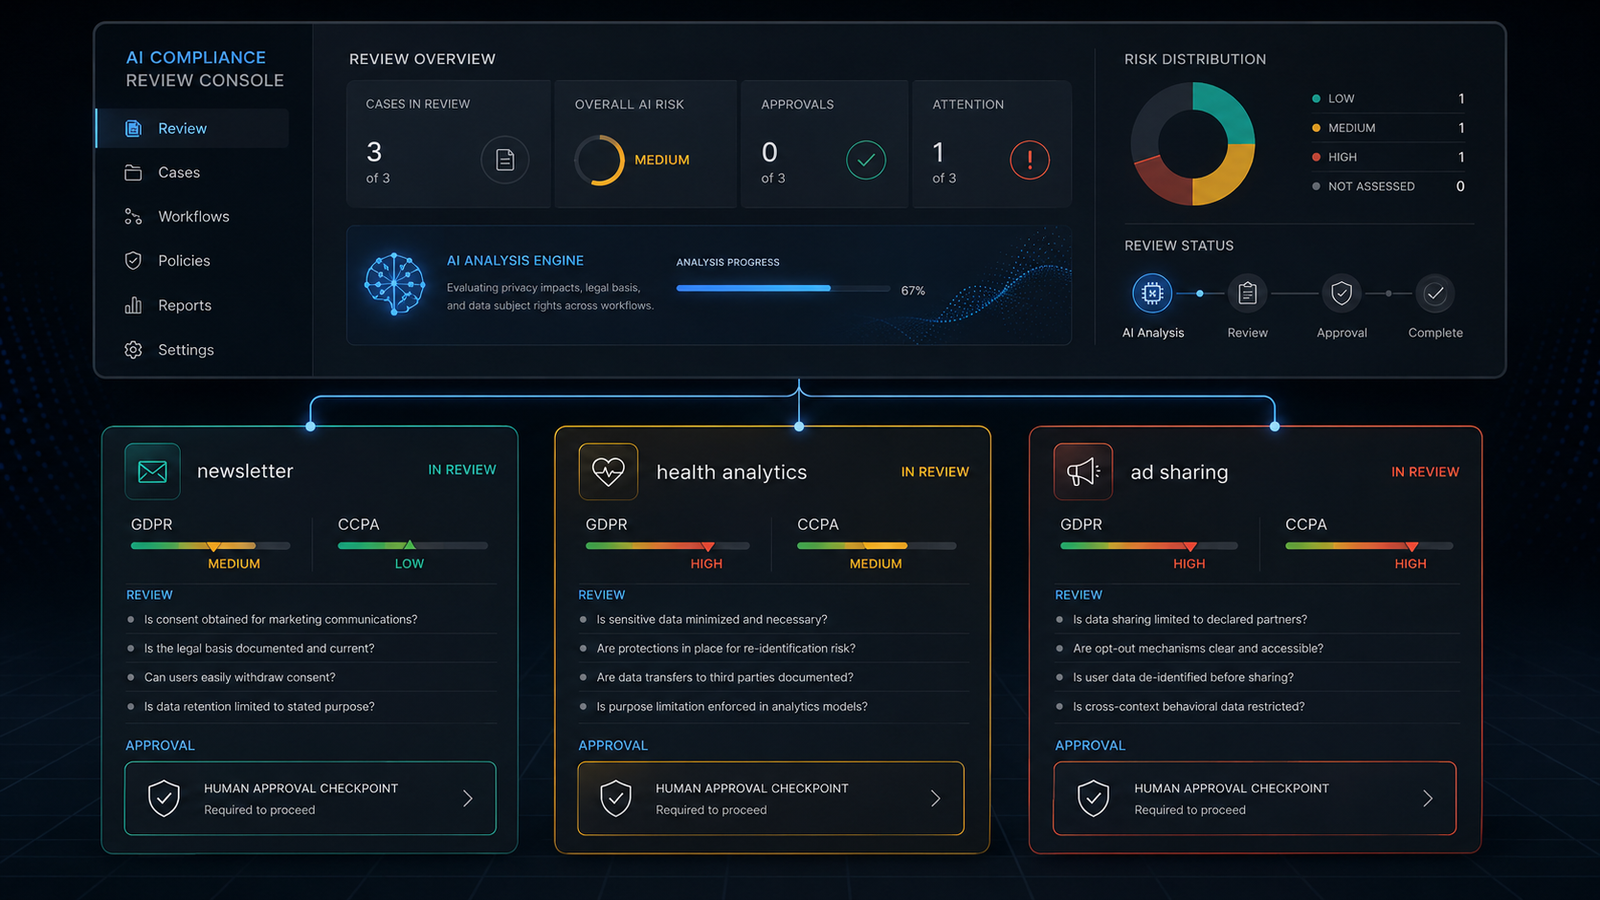Image resolution: width=1600 pixels, height=900 pixels.
Task: Click the Policies shield icon
Action: [x=133, y=260]
